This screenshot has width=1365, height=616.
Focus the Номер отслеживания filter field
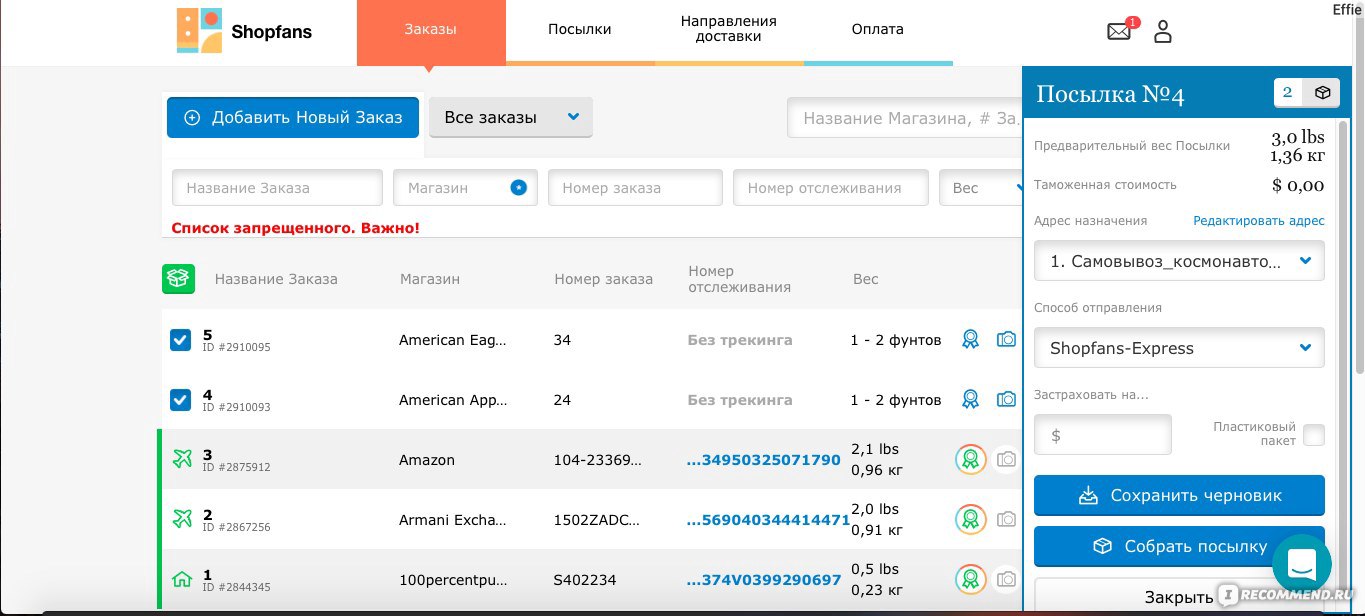coord(831,188)
